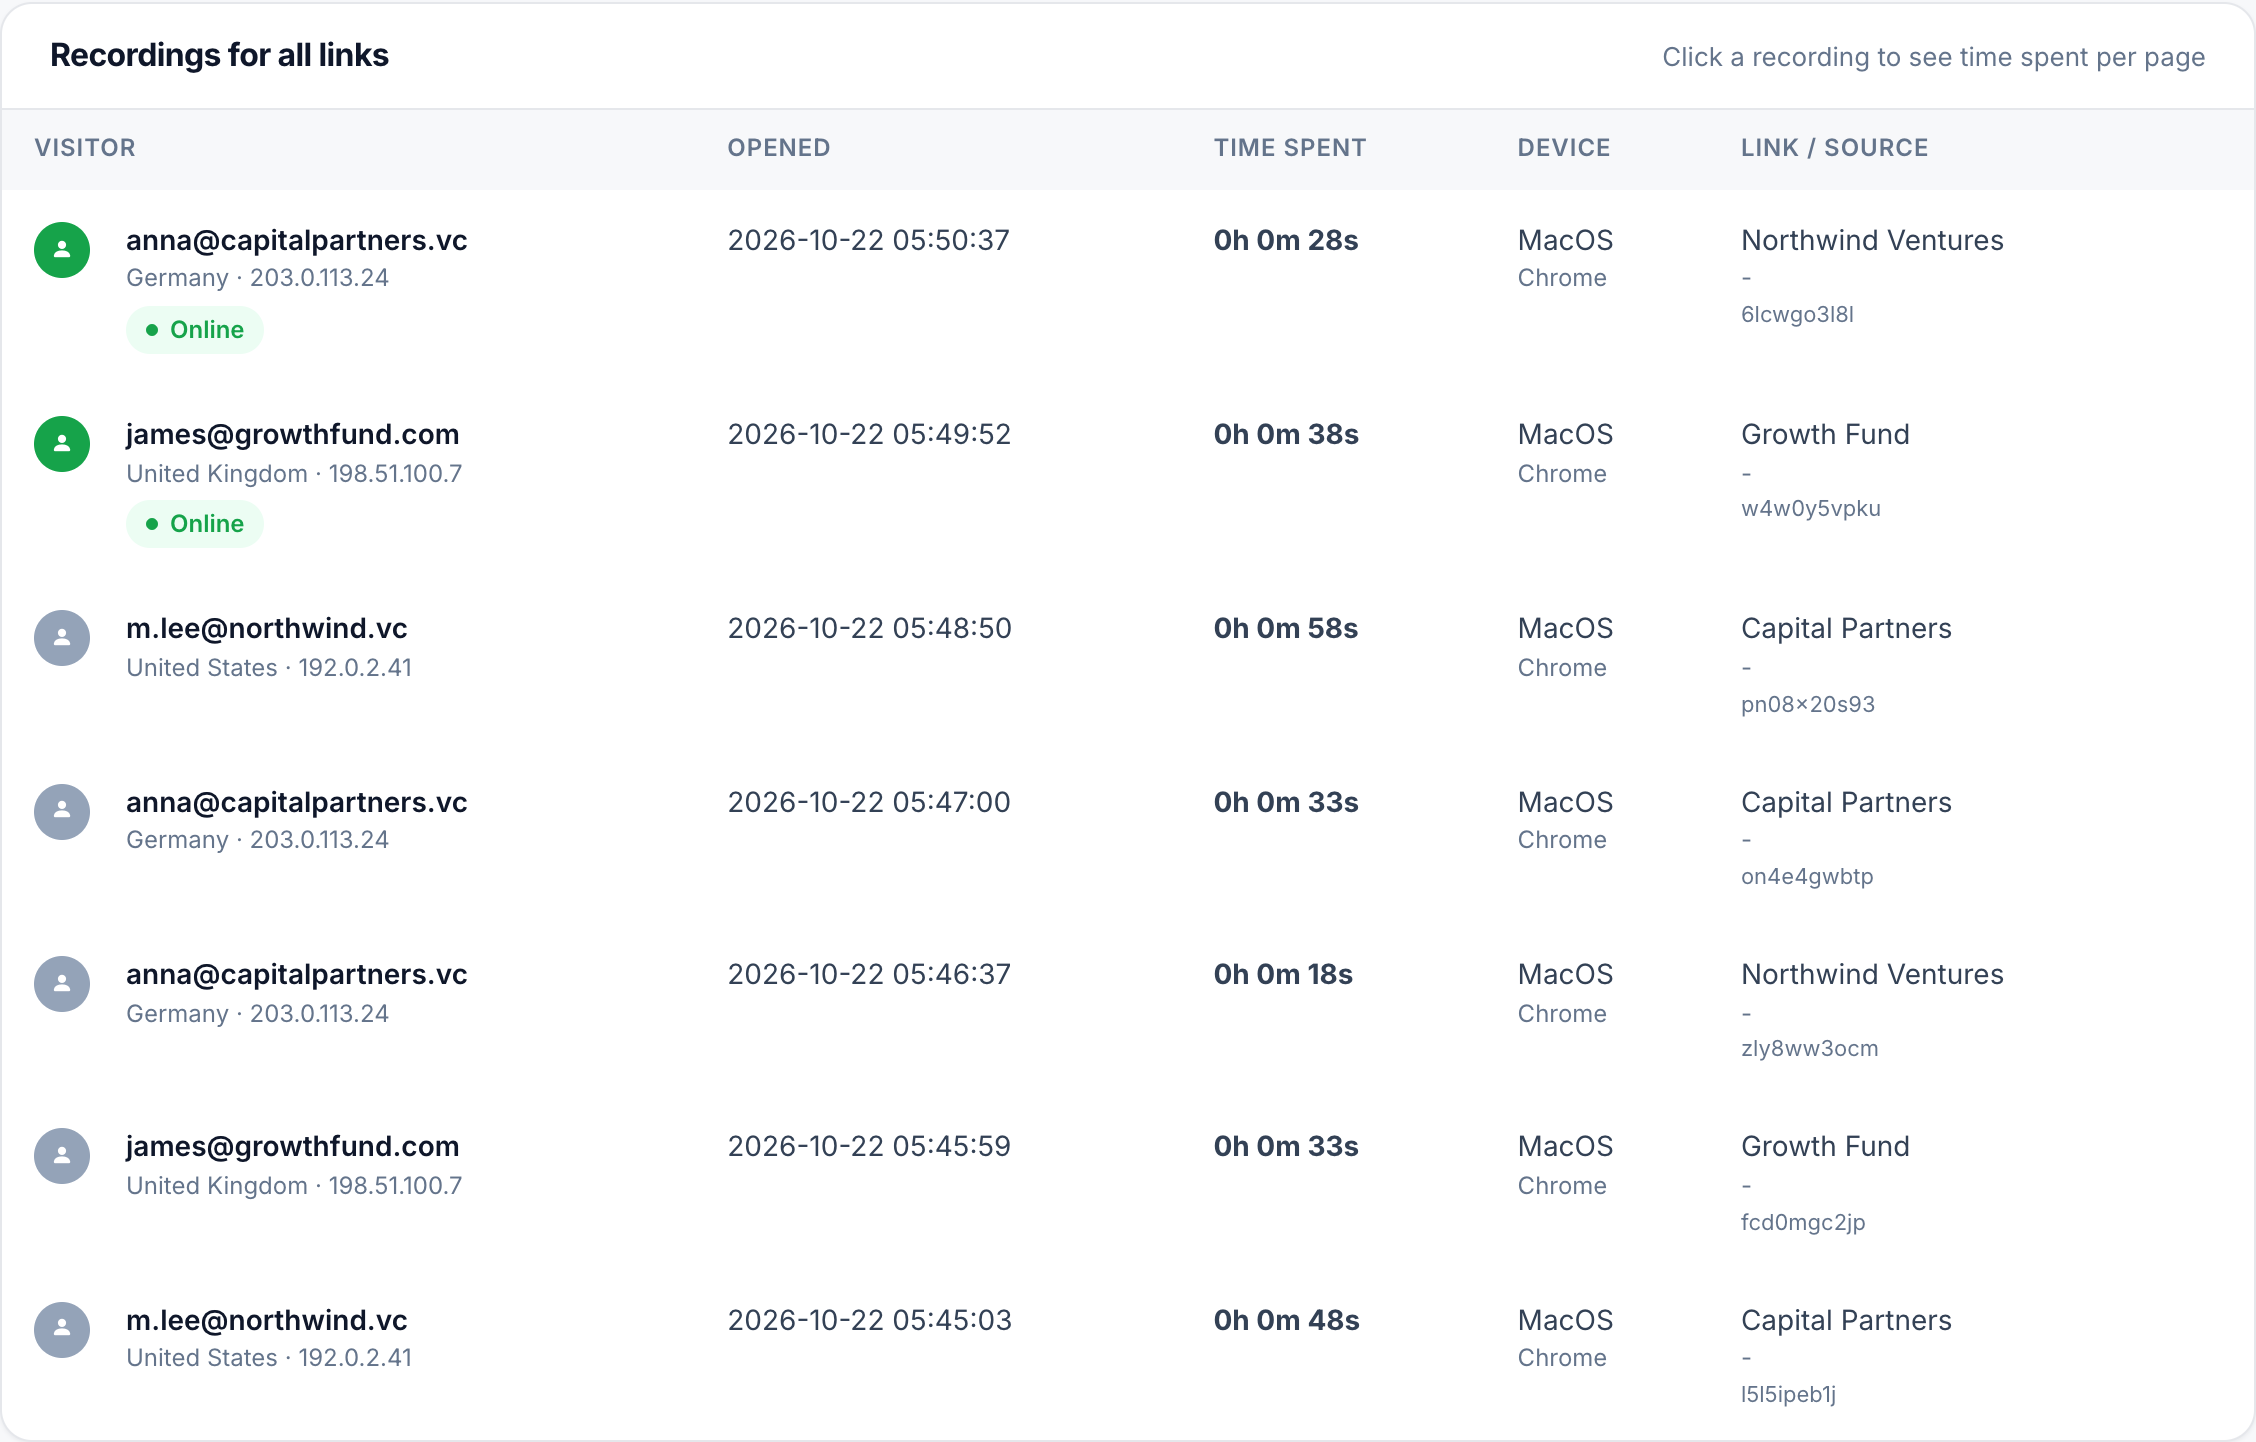The height and width of the screenshot is (1442, 2256).
Task: Click Online badge under anna@capitalpartners.vc
Action: [x=195, y=330]
